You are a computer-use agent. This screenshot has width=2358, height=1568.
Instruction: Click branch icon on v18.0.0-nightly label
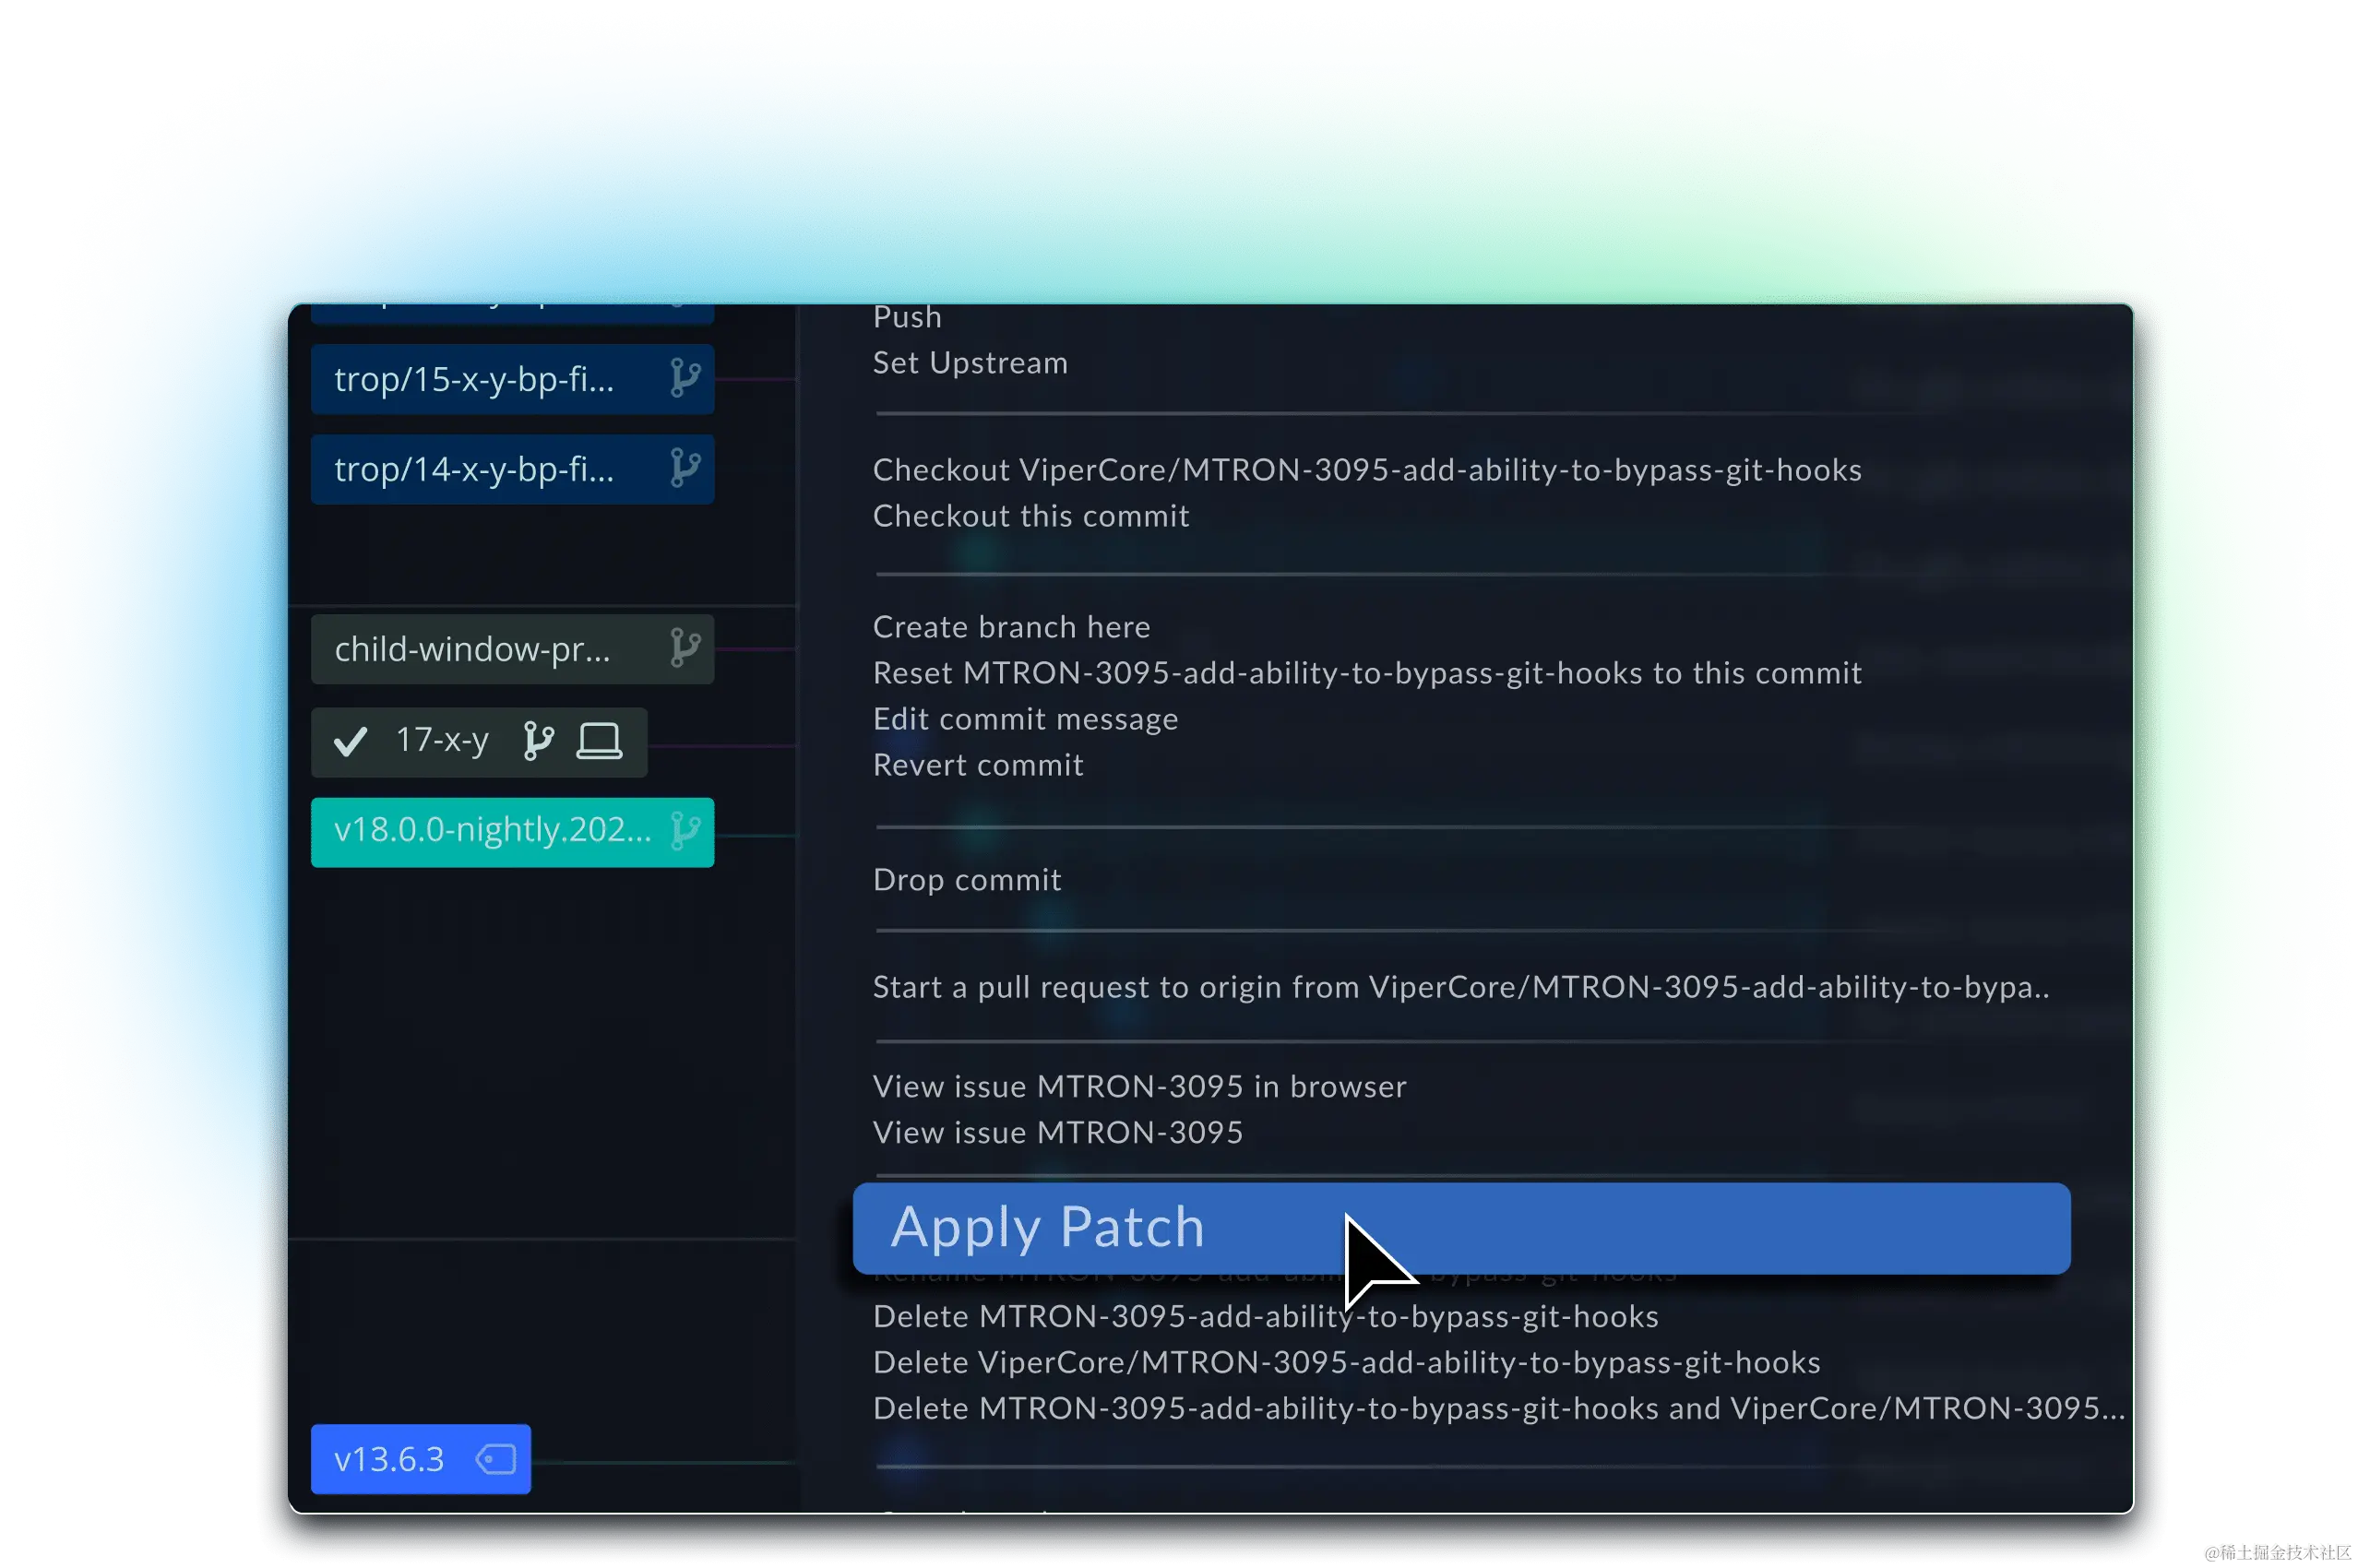pyautogui.click(x=685, y=830)
